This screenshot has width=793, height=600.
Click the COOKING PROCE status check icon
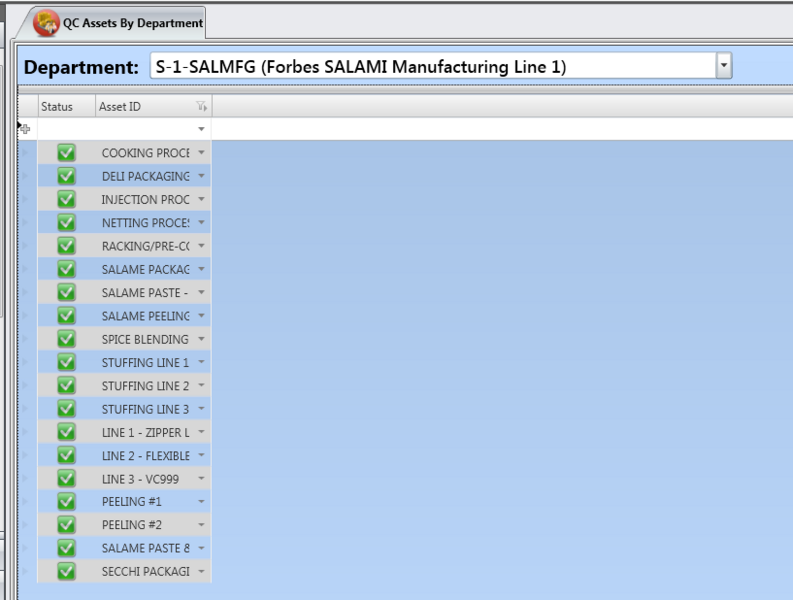66,153
